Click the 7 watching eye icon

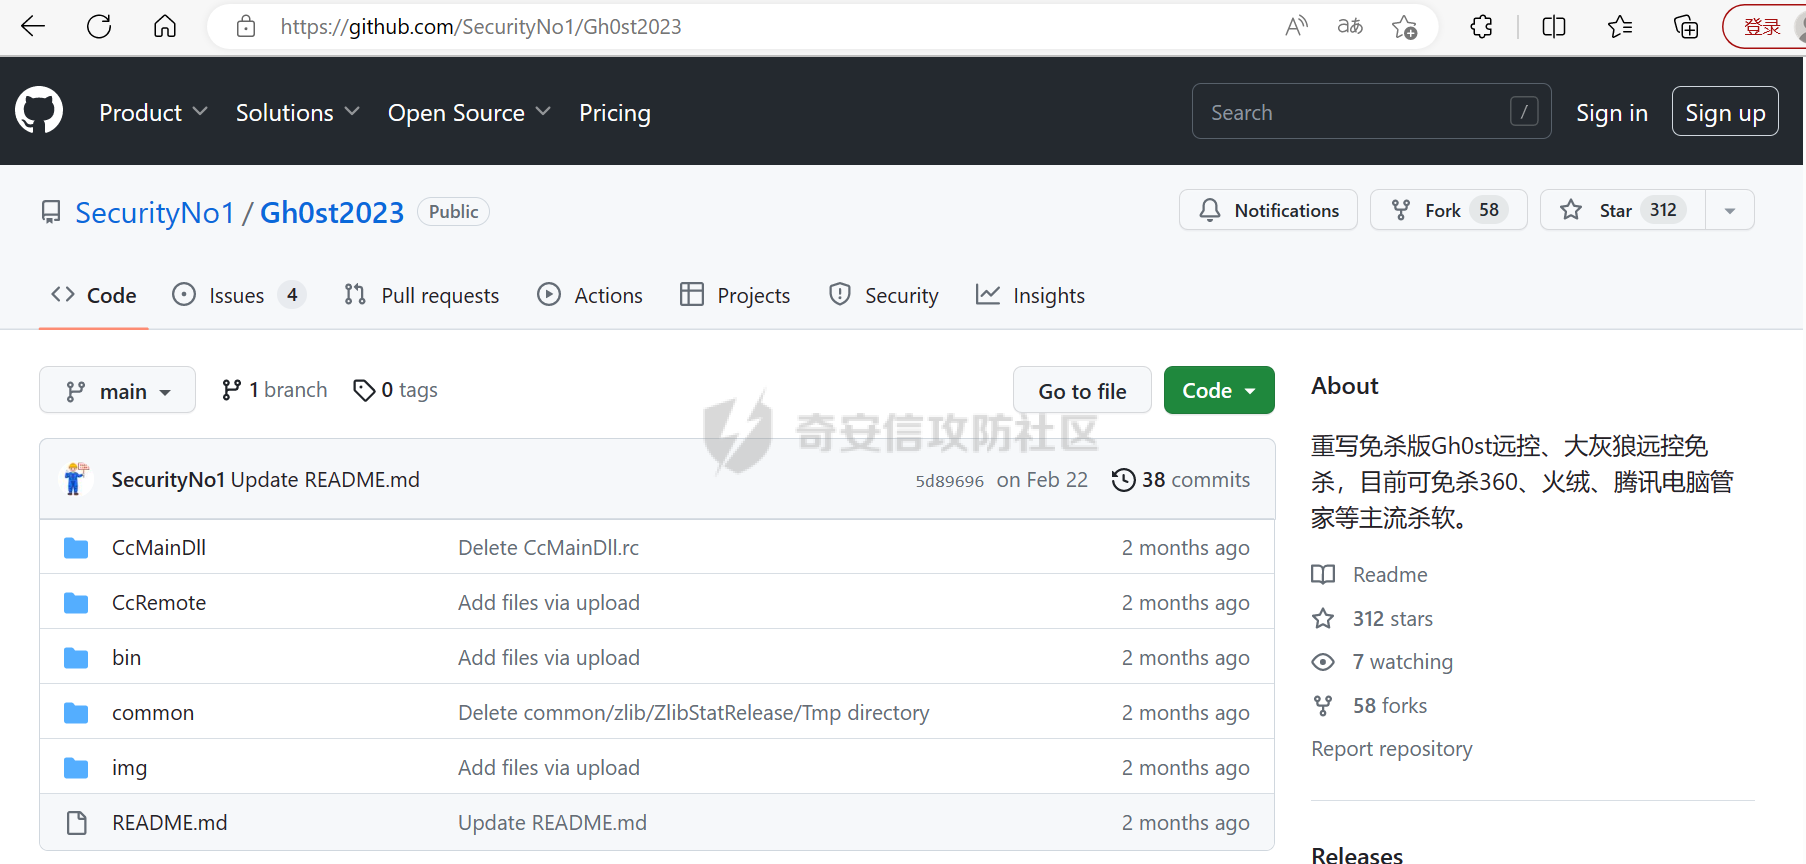[1323, 662]
